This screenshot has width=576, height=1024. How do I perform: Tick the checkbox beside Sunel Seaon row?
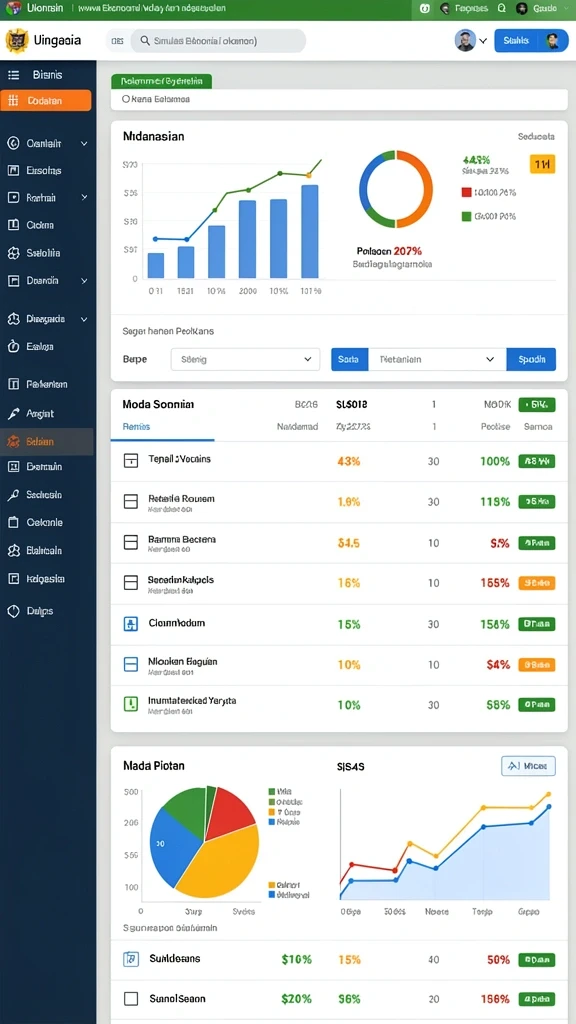(131, 999)
